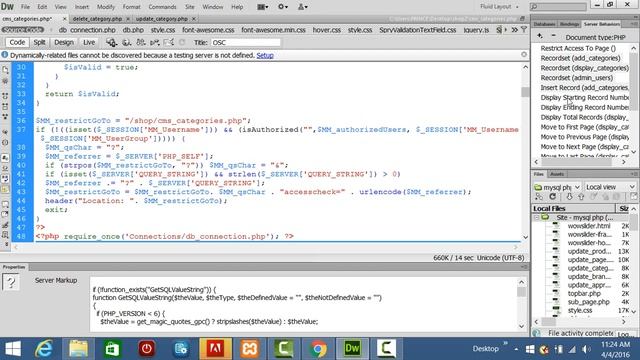The height and width of the screenshot is (360, 640).
Task: Open the mysql php site dropdown
Action: tap(557, 187)
